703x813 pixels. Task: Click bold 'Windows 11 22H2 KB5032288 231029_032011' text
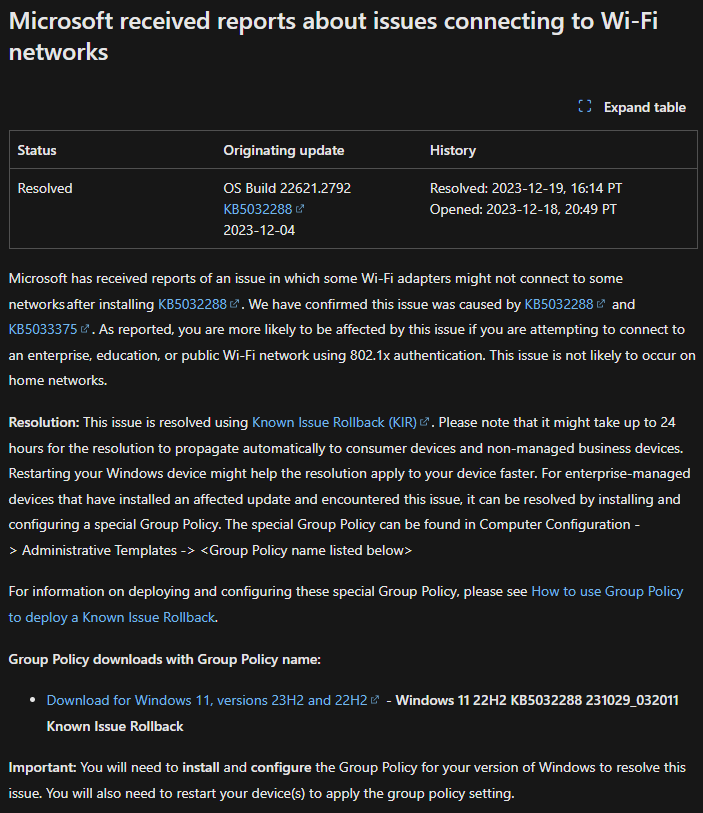pyautogui.click(x=537, y=700)
